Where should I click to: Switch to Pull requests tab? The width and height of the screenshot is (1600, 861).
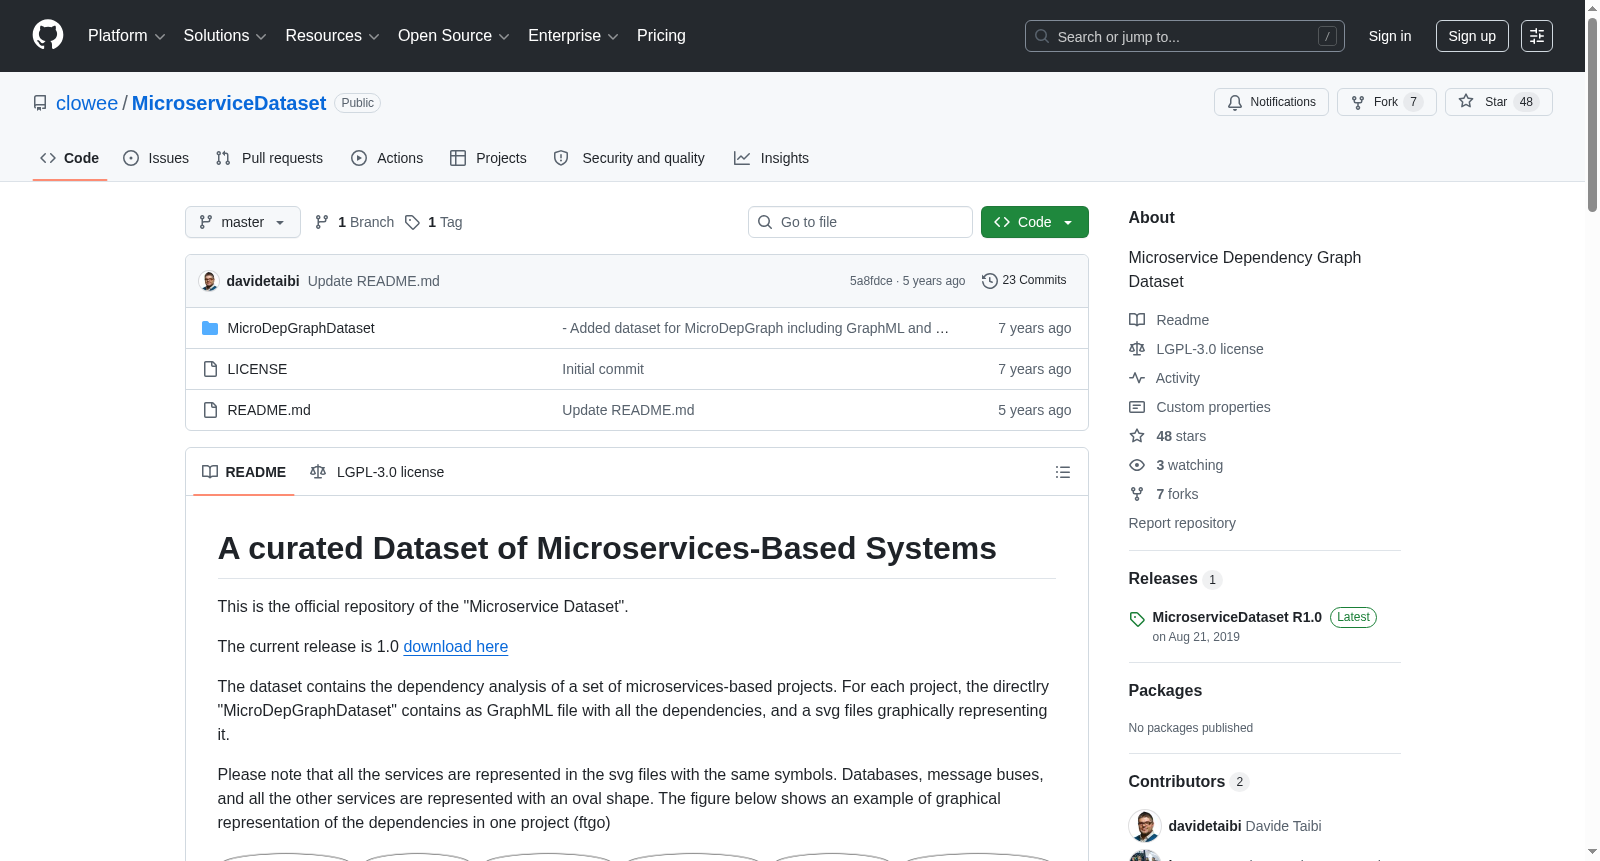click(x=269, y=158)
